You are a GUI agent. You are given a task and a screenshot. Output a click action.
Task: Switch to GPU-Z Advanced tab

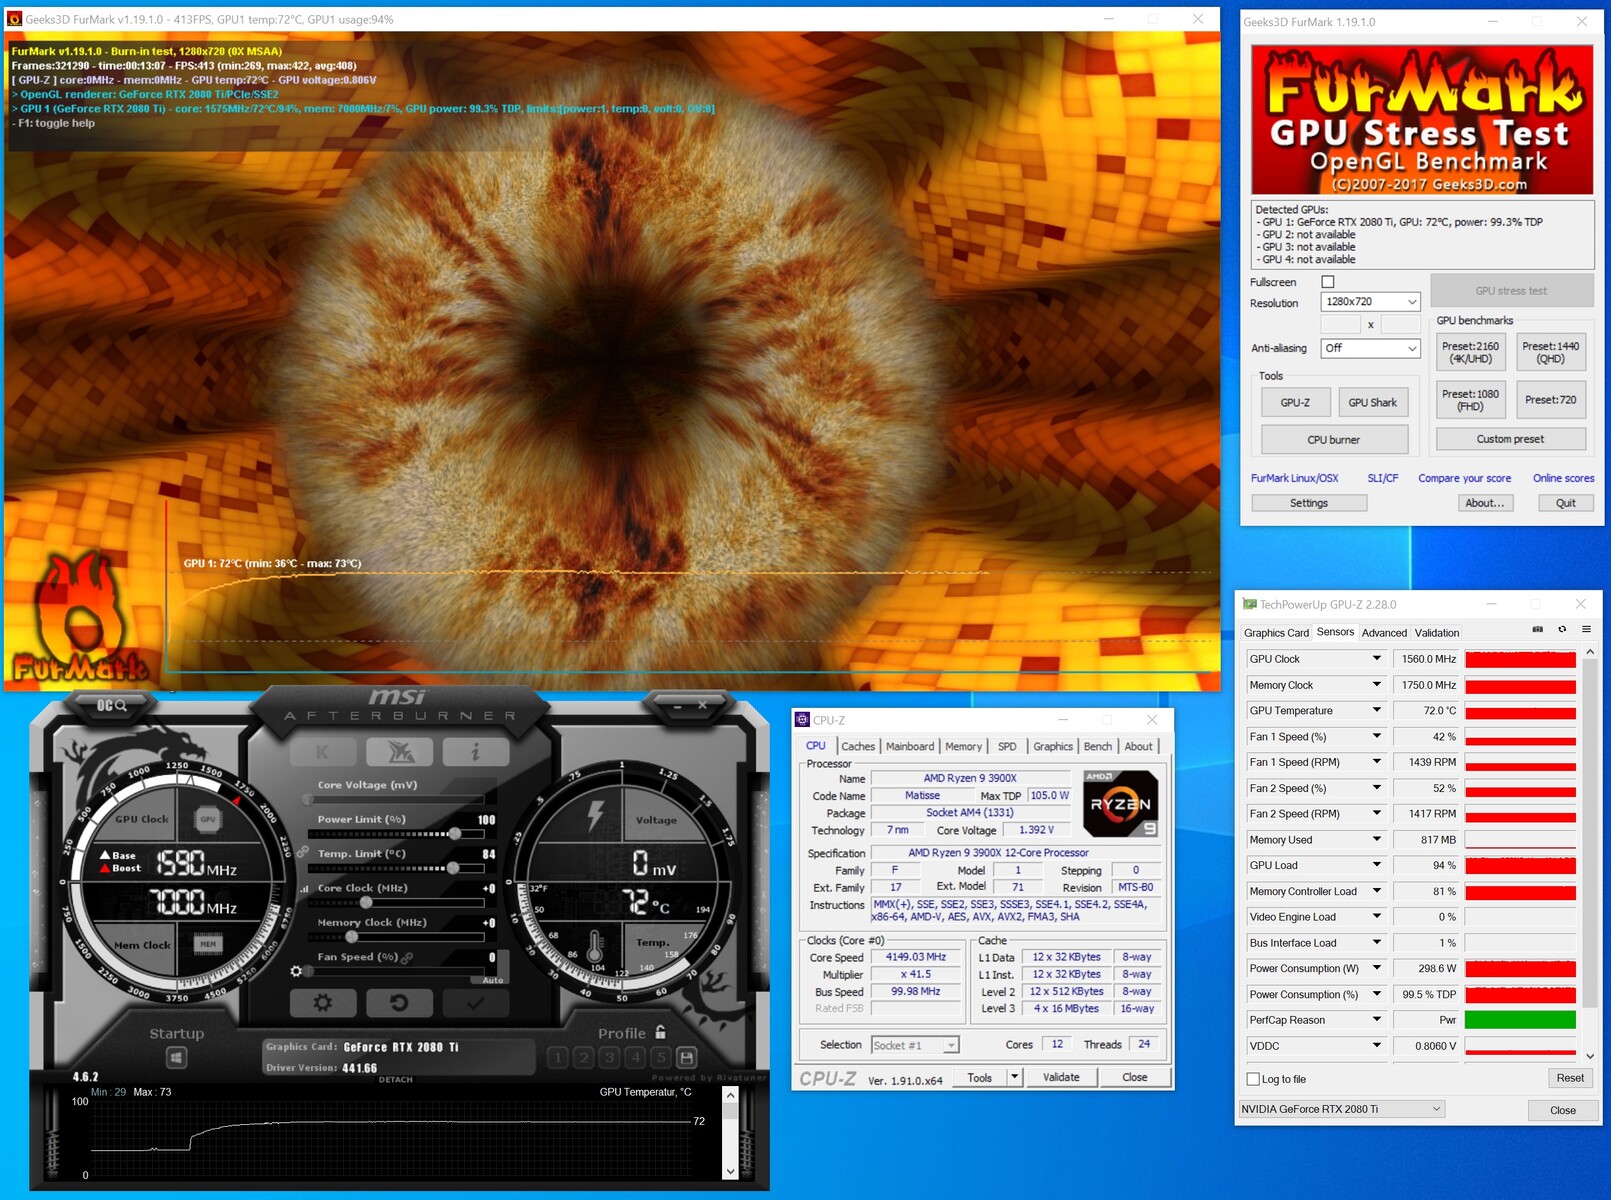pyautogui.click(x=1384, y=633)
